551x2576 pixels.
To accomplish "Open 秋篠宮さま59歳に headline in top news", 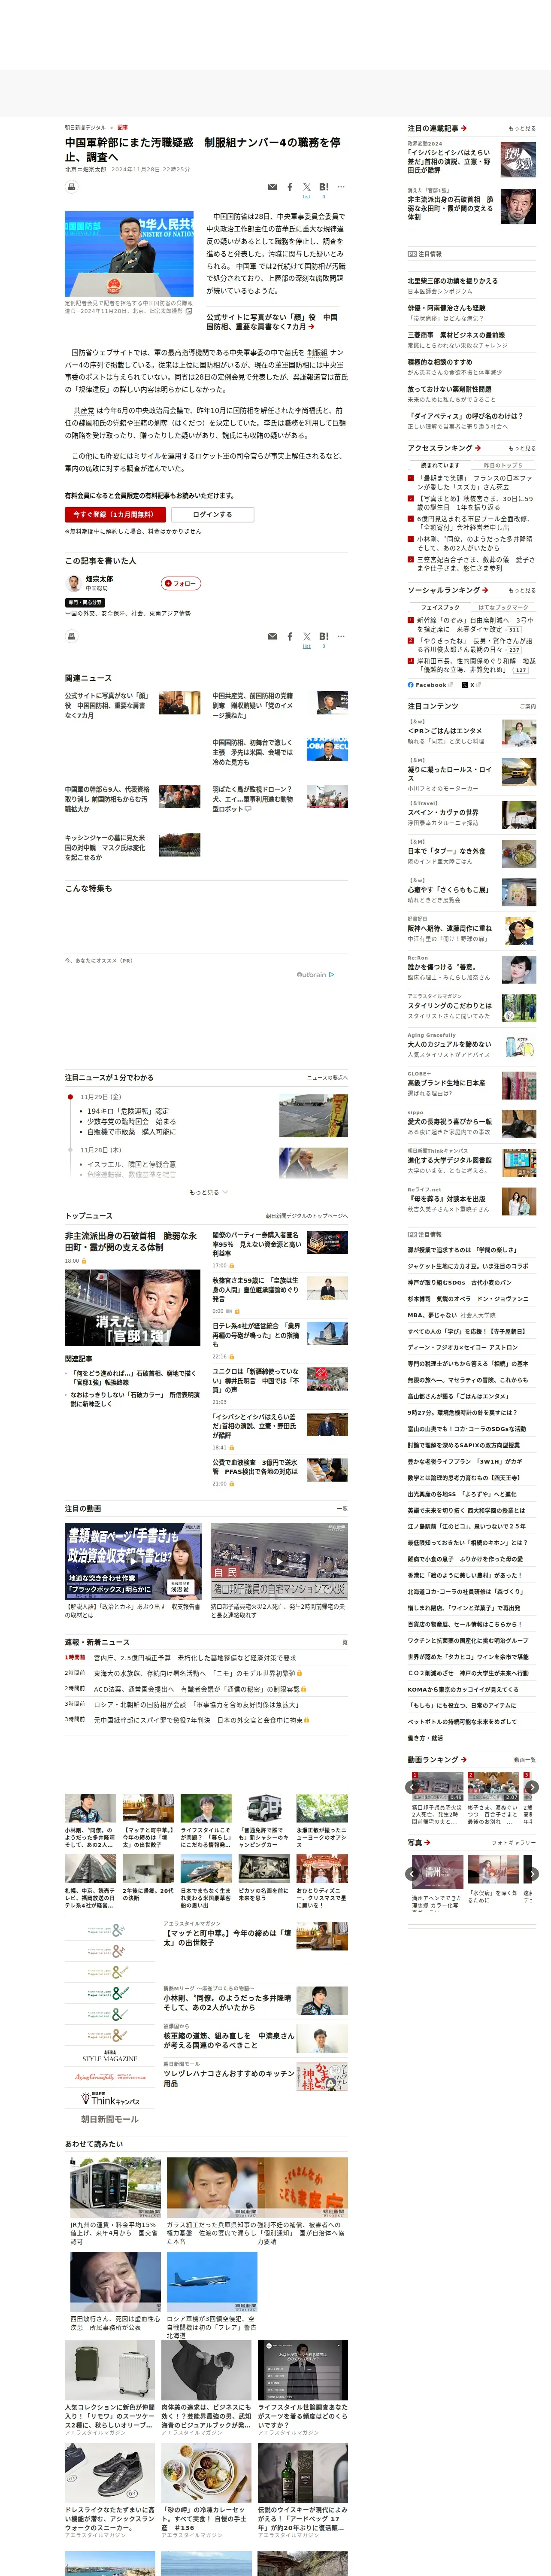I will point(256,1290).
